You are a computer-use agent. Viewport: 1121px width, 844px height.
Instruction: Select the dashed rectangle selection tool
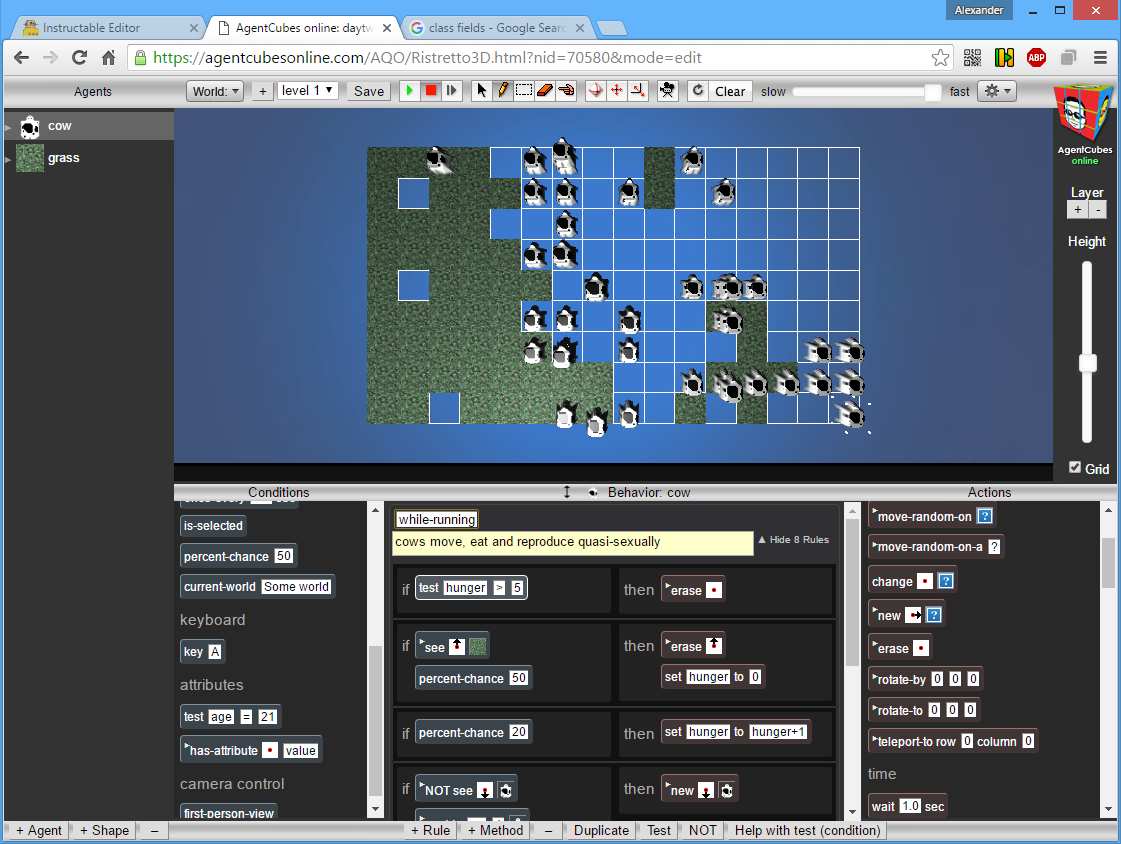[x=524, y=91]
